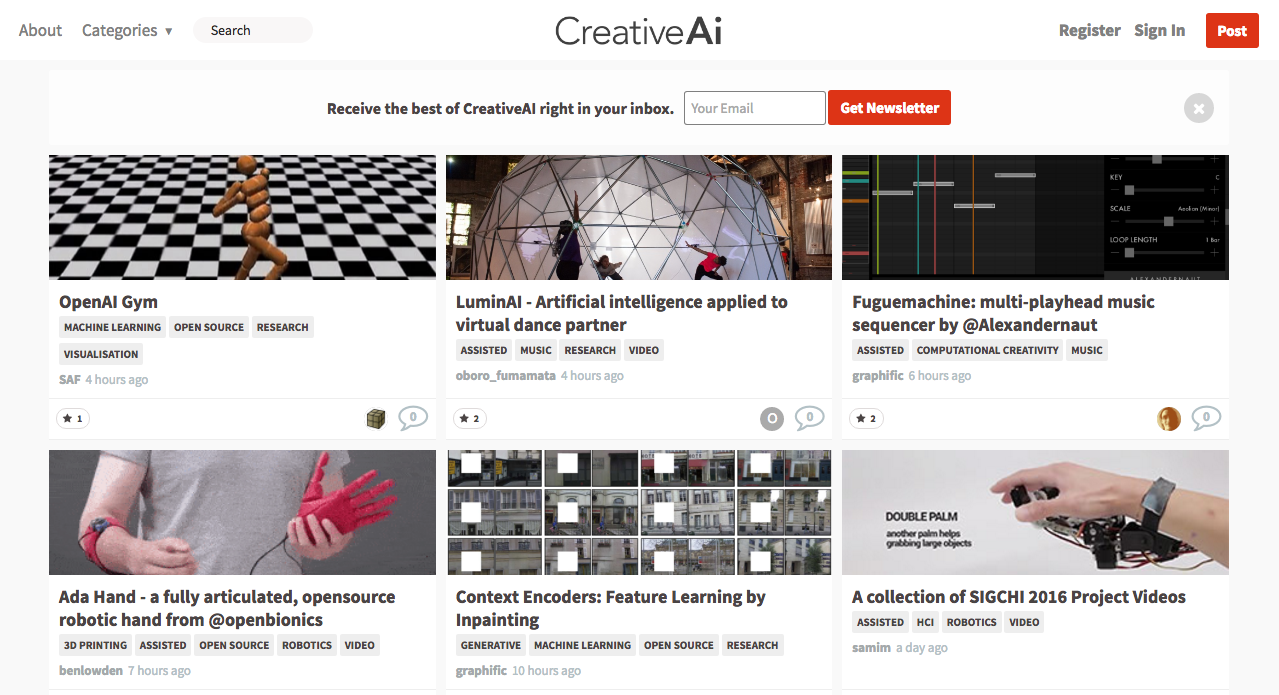Viewport: 1279px width, 695px height.
Task: Go to Sign In
Action: 1159,30
